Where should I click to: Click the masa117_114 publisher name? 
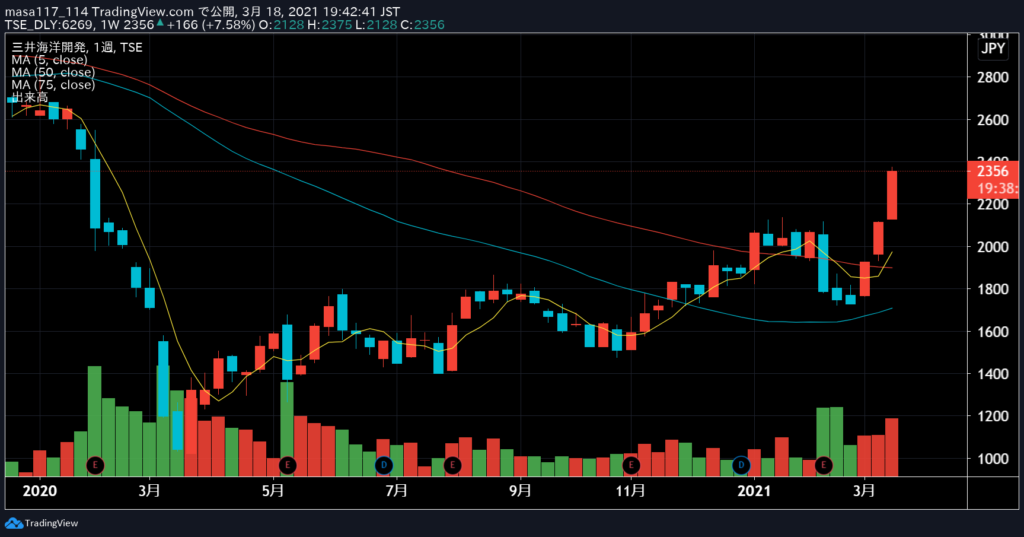(46, 12)
